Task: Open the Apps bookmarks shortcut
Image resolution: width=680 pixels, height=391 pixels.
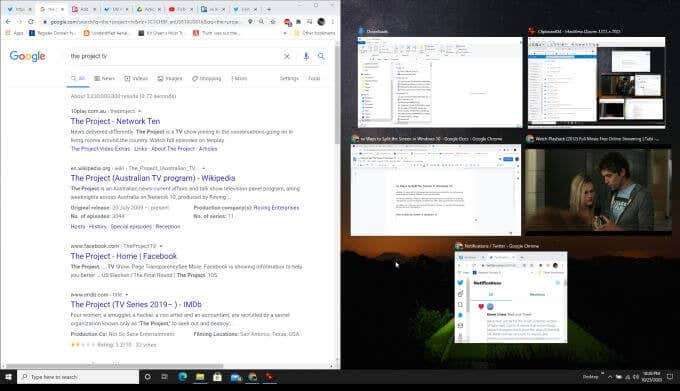Action: [x=14, y=33]
